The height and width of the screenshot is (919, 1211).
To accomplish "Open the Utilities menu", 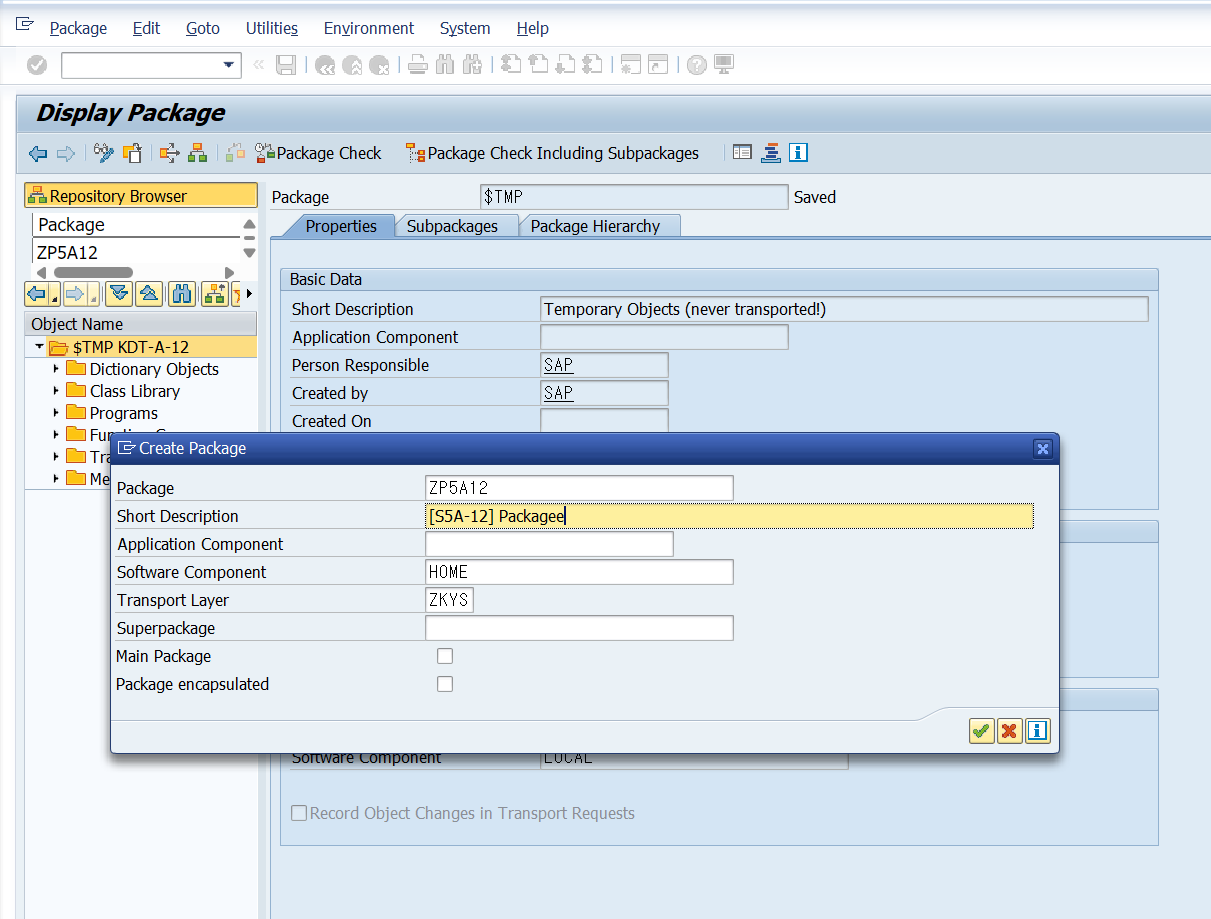I will (272, 28).
